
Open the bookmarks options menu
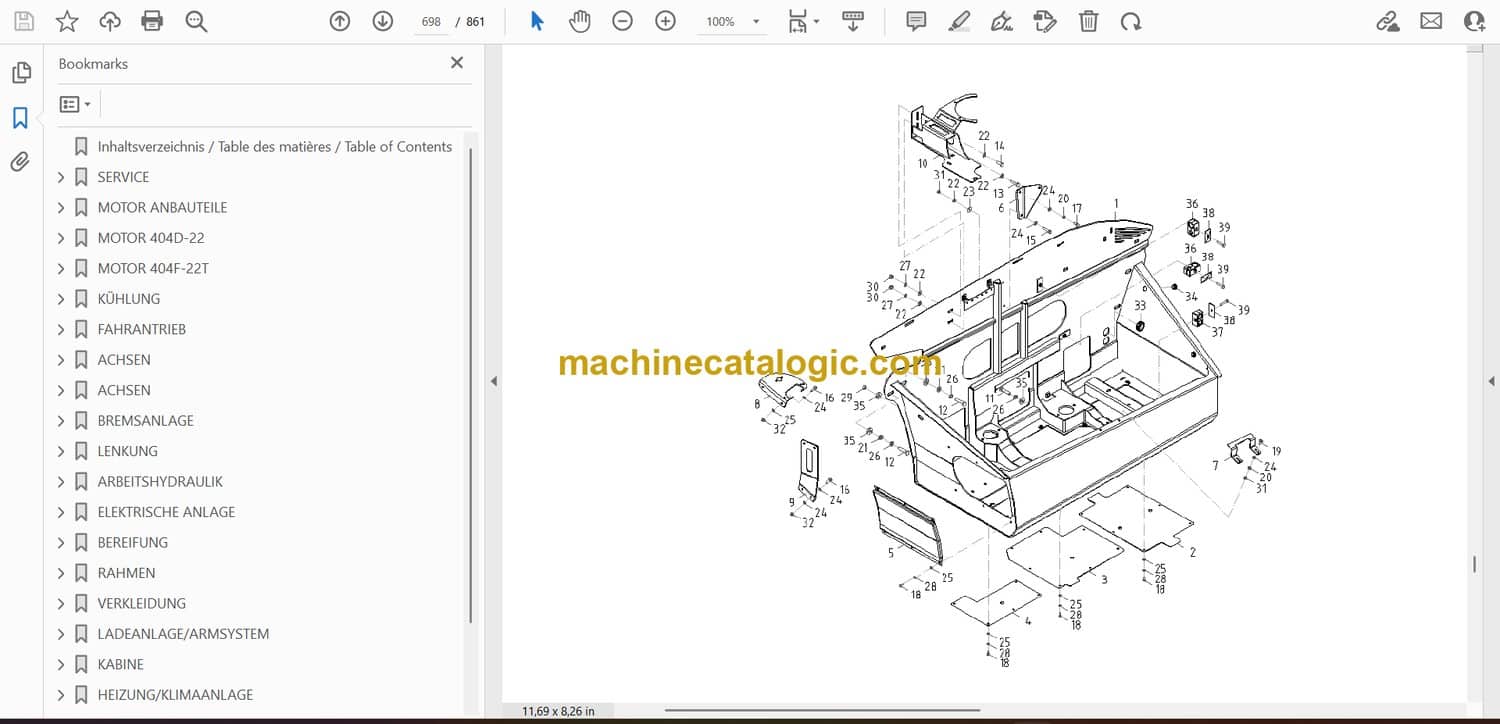pyautogui.click(x=75, y=104)
